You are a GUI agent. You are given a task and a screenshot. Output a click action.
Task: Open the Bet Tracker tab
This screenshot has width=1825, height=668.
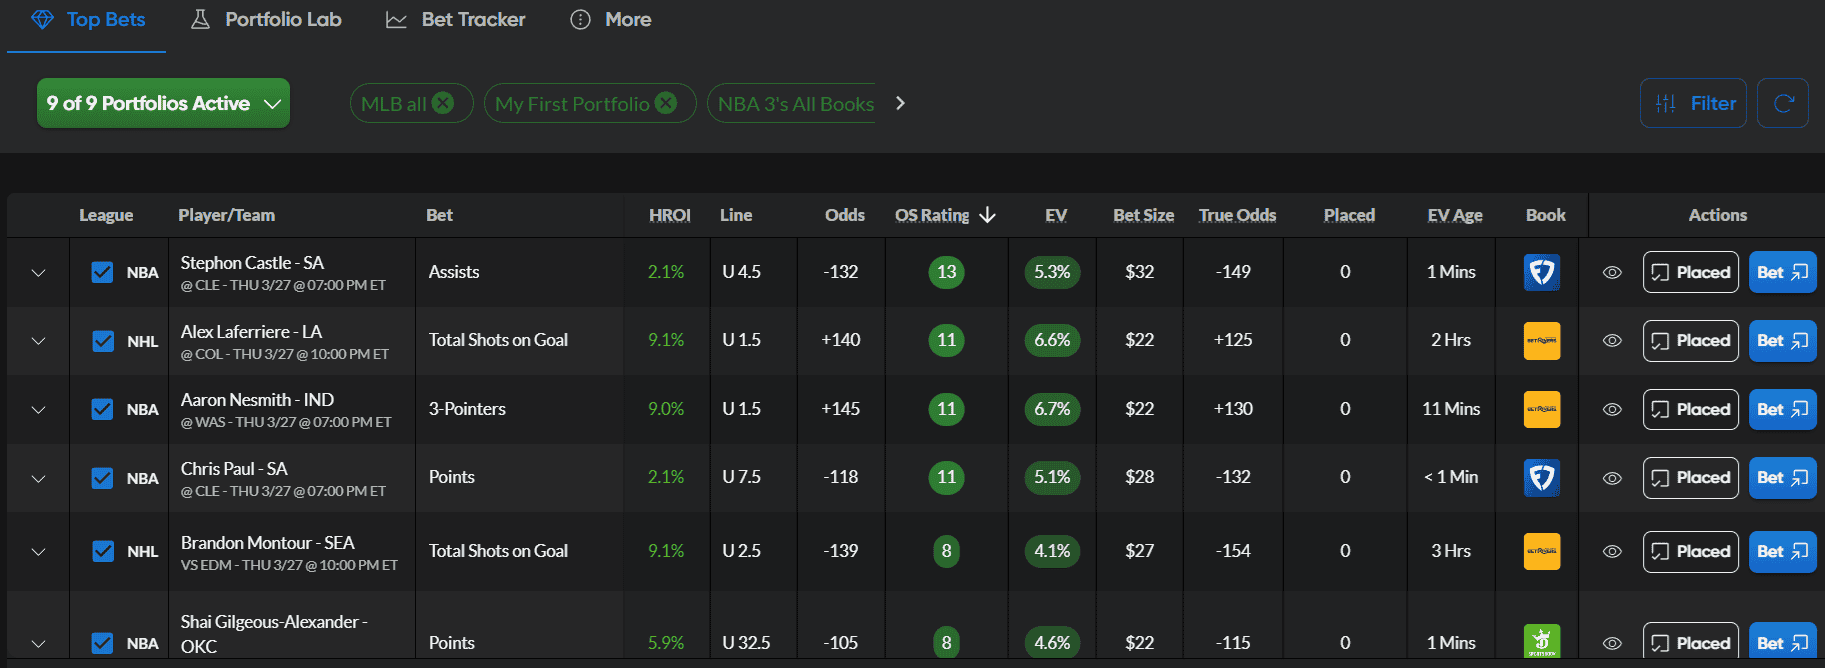pyautogui.click(x=456, y=20)
